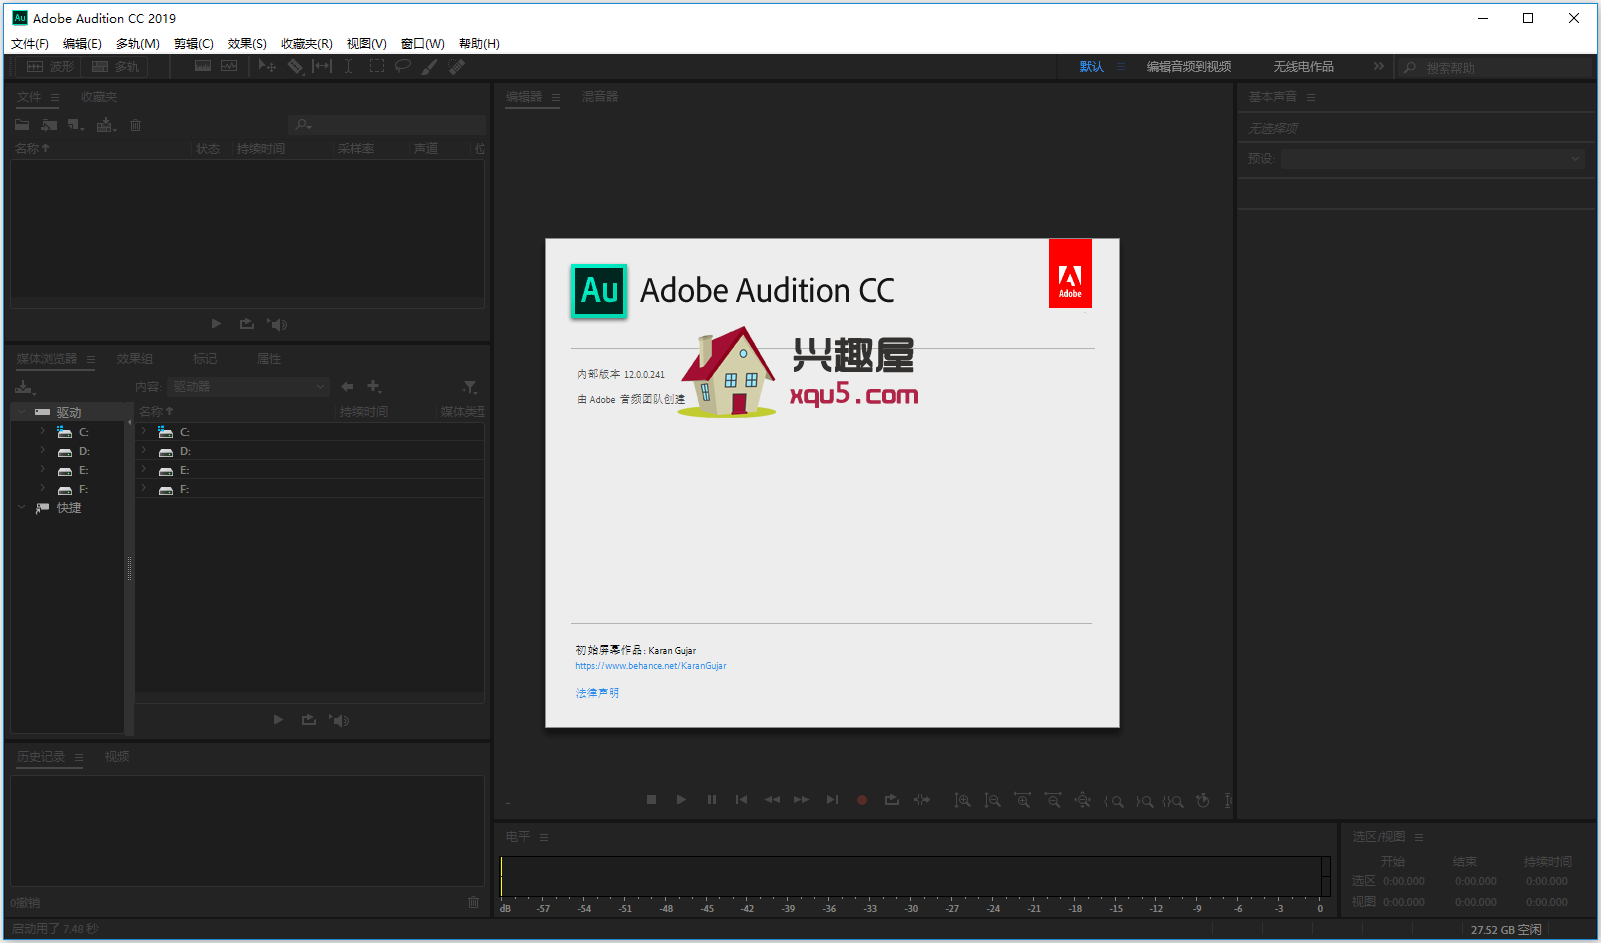Image resolution: width=1601 pixels, height=943 pixels.
Task: Click Zoom Out Time icon
Action: tap(1053, 800)
